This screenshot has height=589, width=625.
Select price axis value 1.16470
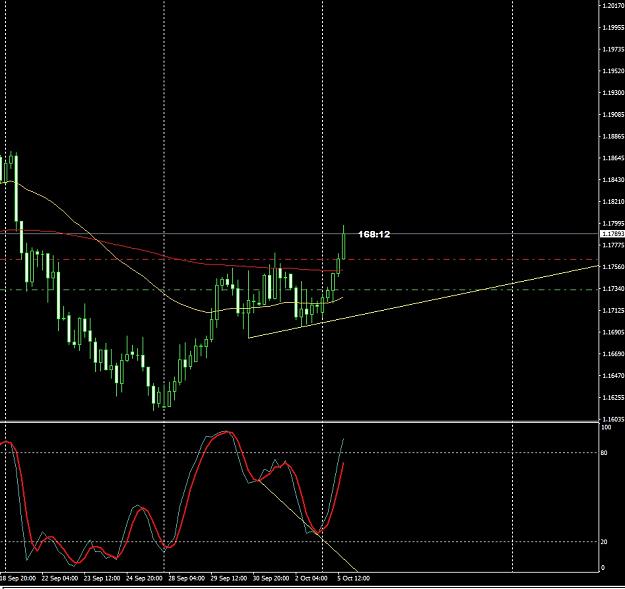click(x=613, y=375)
